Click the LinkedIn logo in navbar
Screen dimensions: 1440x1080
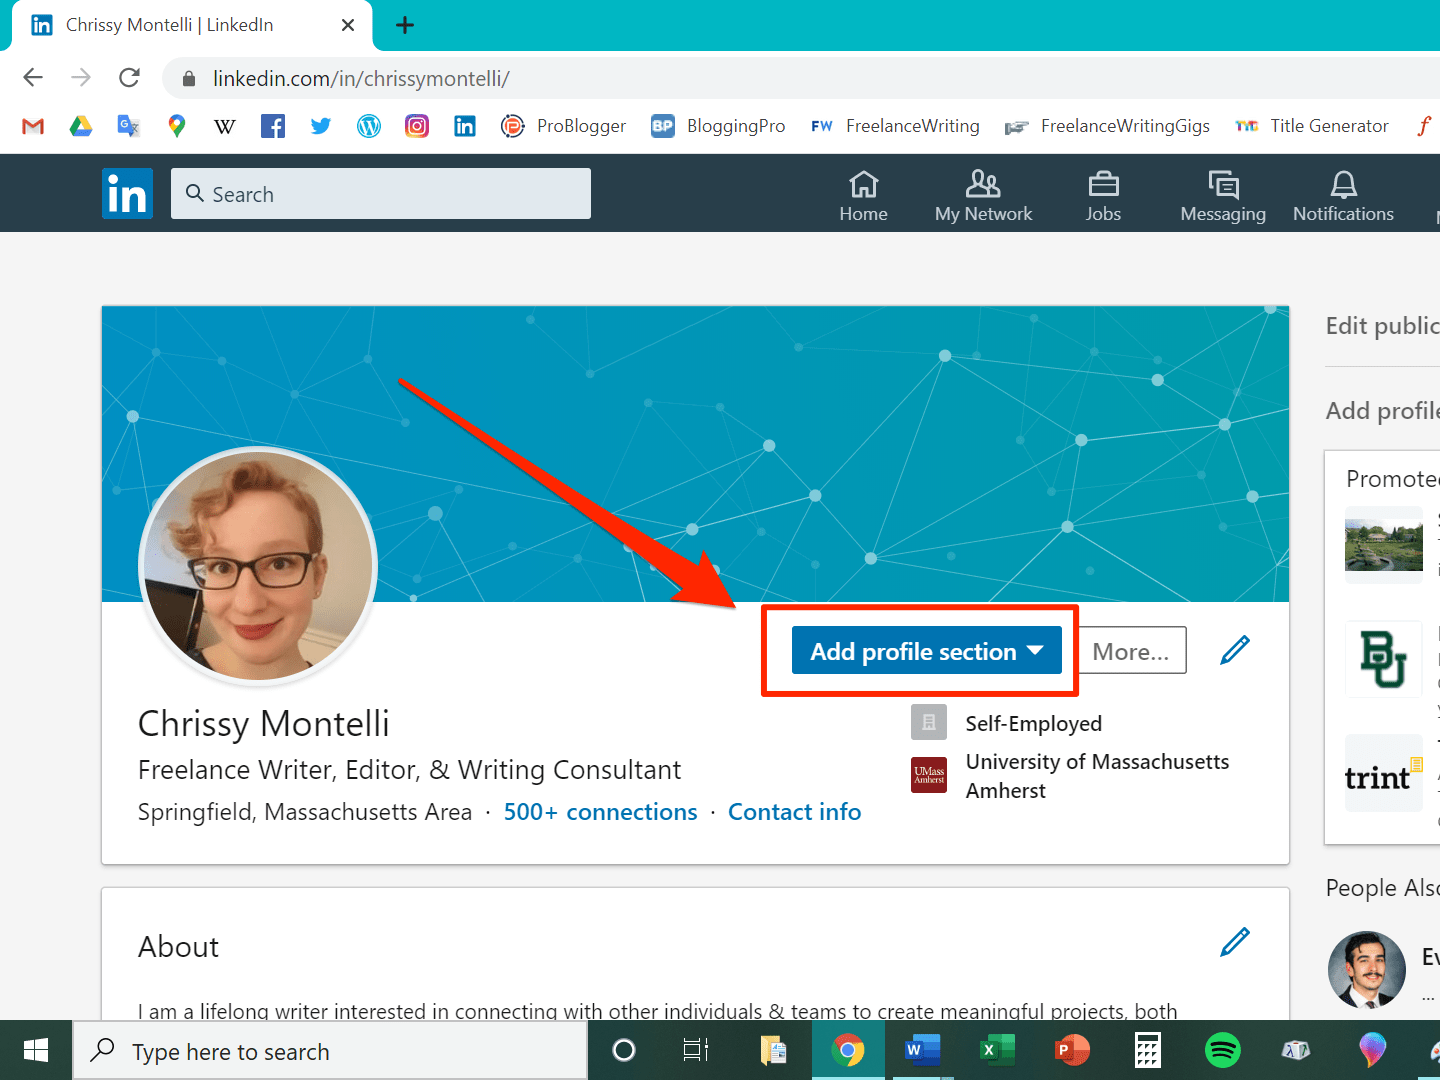pos(127,193)
